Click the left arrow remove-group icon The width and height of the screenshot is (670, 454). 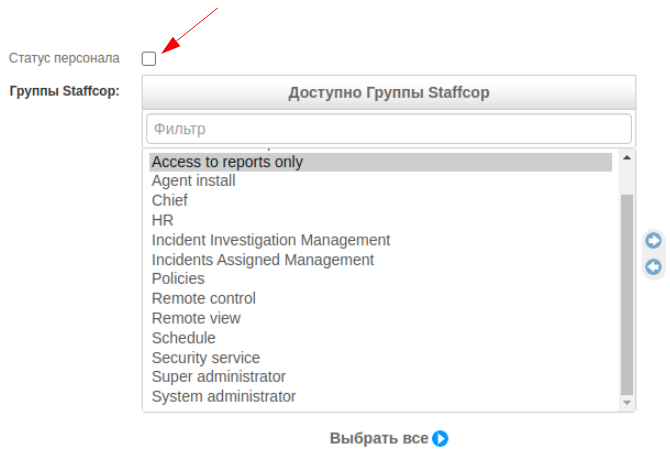pyautogui.click(x=653, y=267)
